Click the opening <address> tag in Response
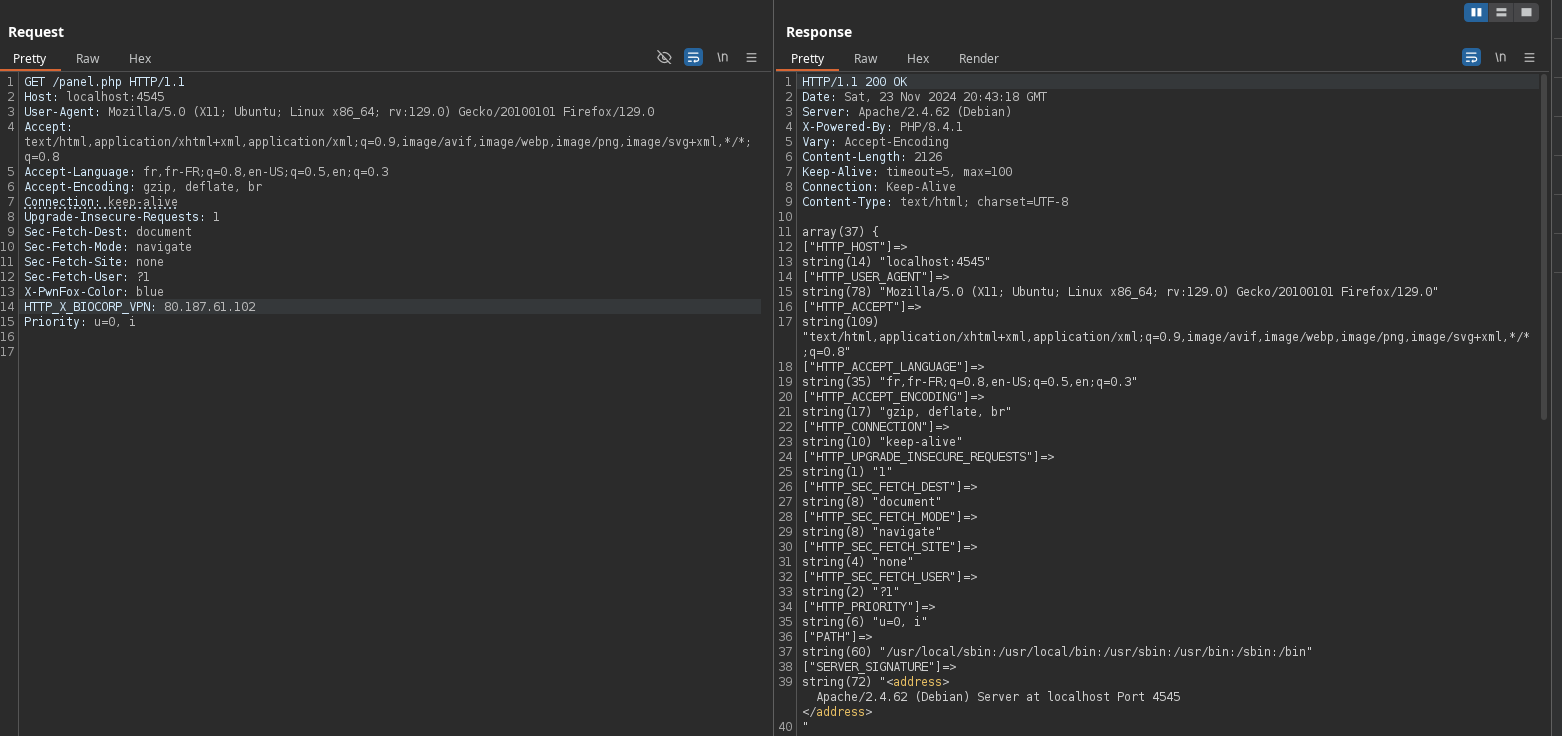 coord(917,682)
